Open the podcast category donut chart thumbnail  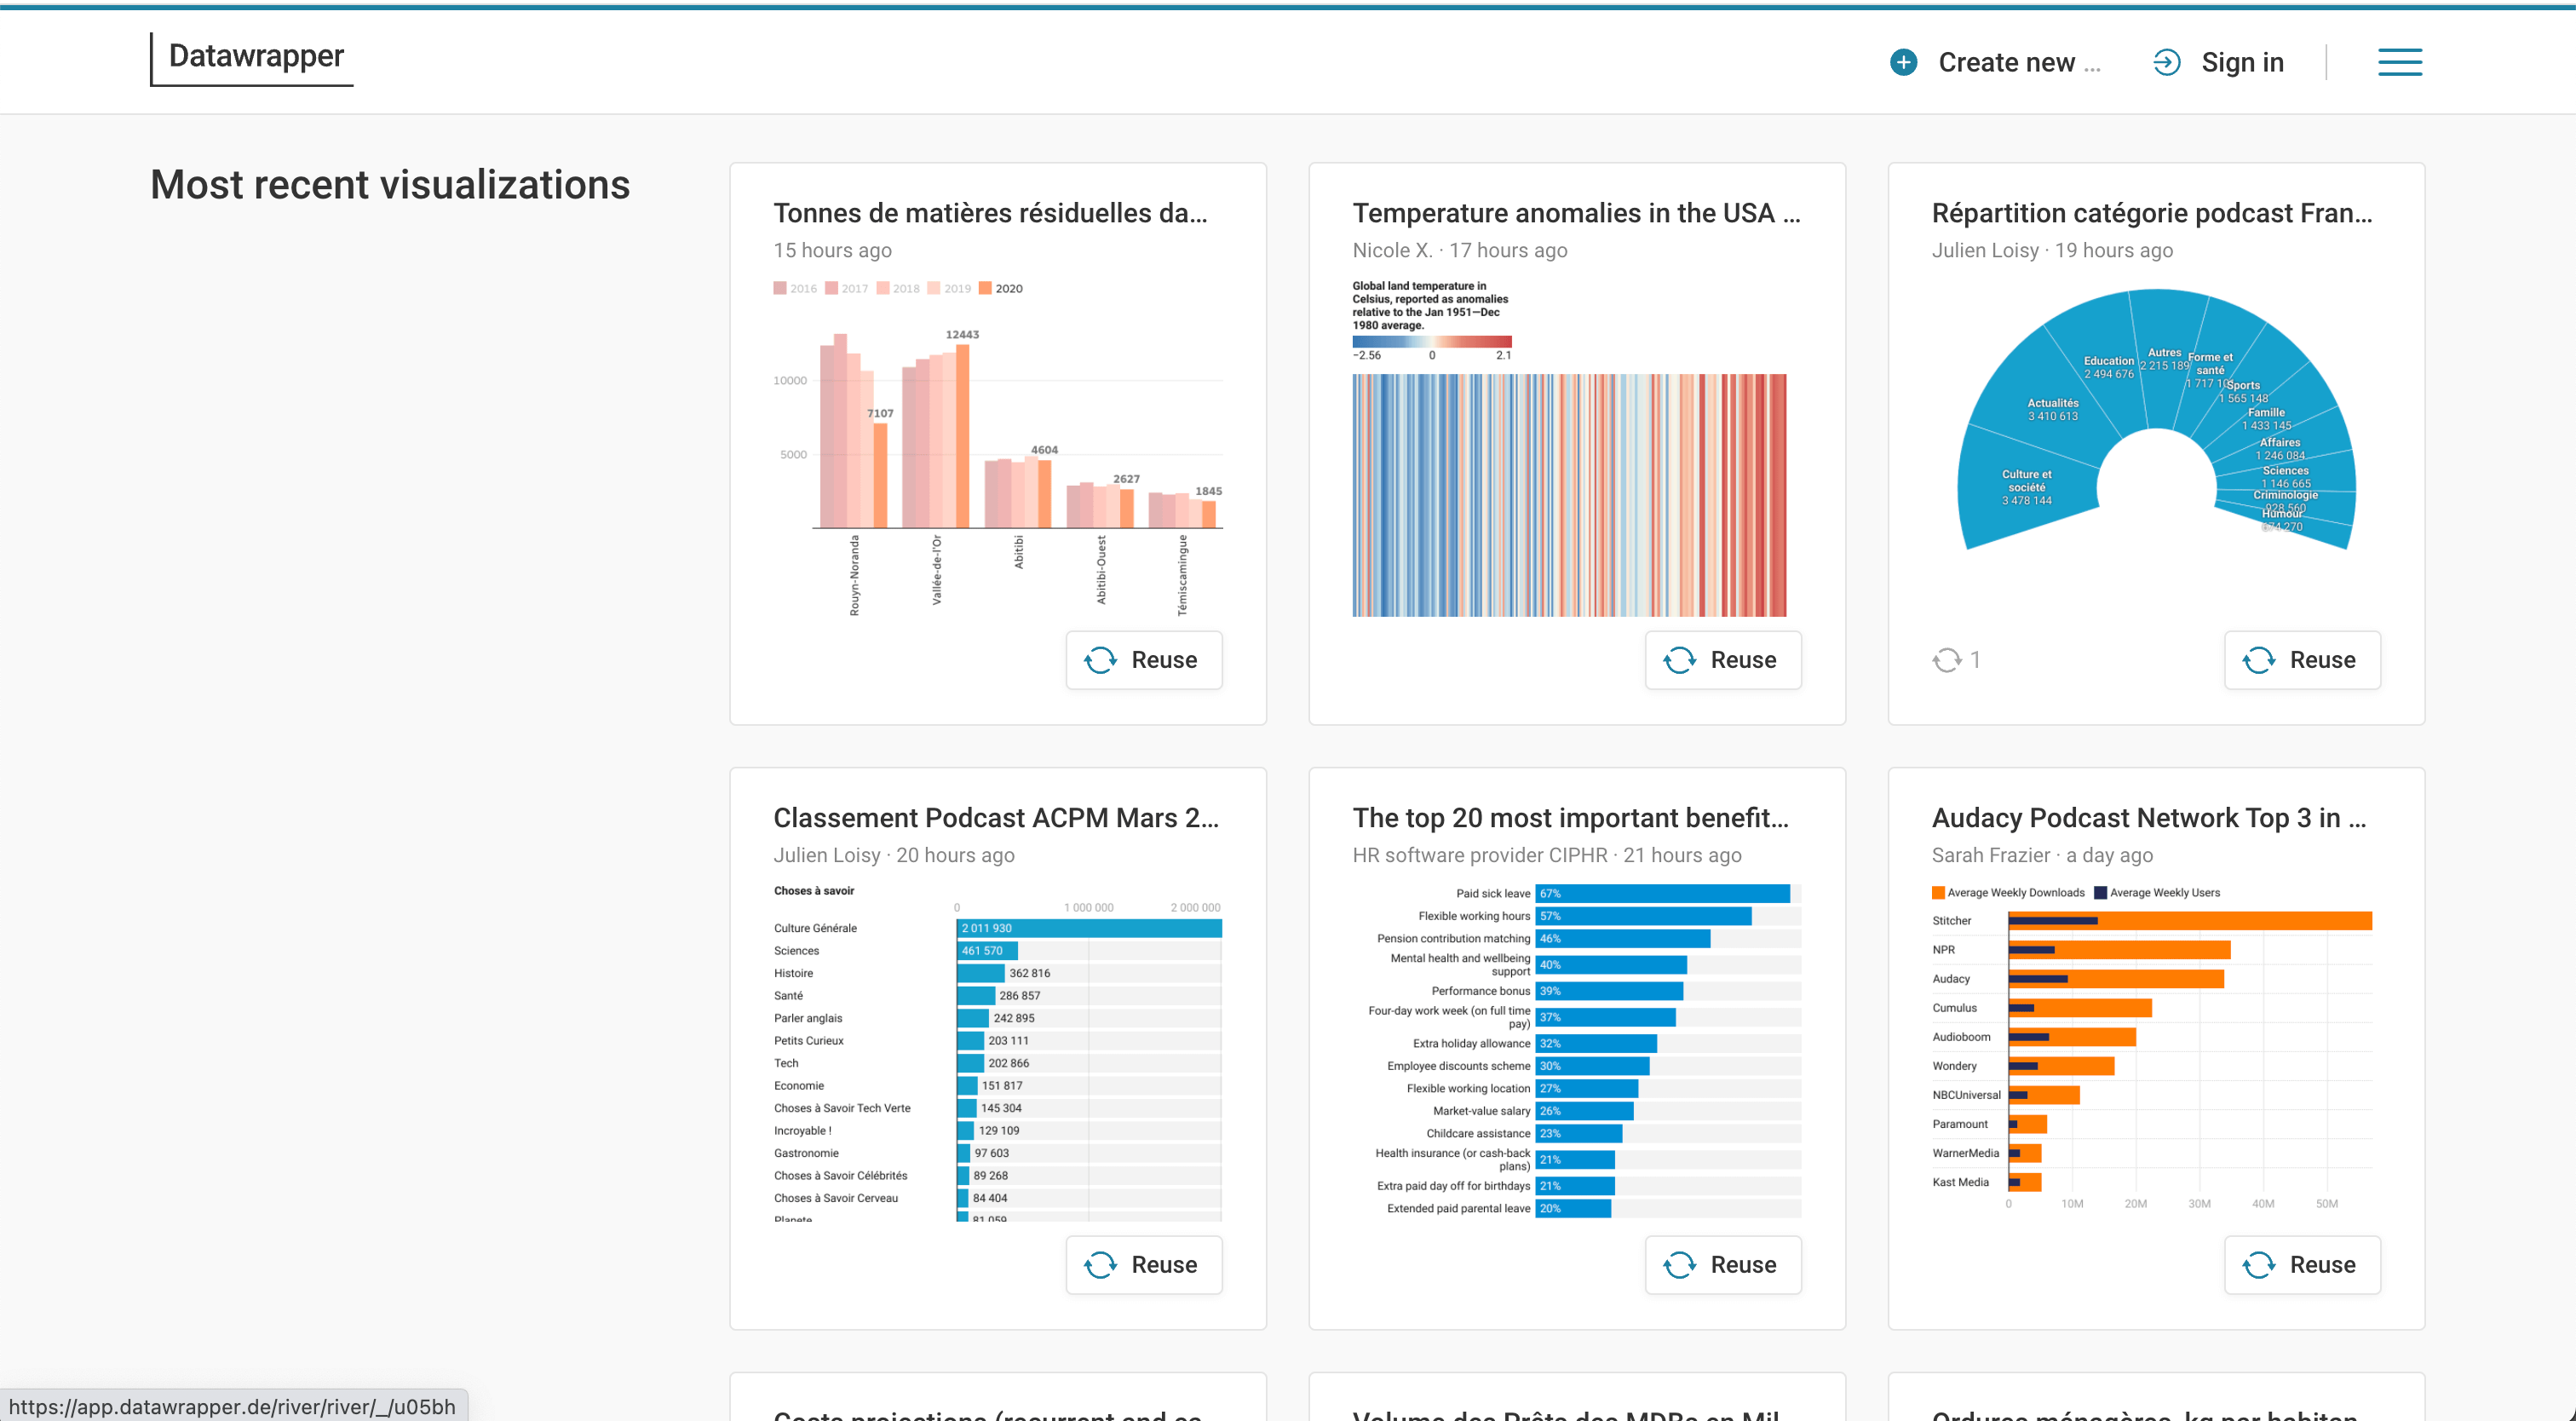click(2156, 420)
